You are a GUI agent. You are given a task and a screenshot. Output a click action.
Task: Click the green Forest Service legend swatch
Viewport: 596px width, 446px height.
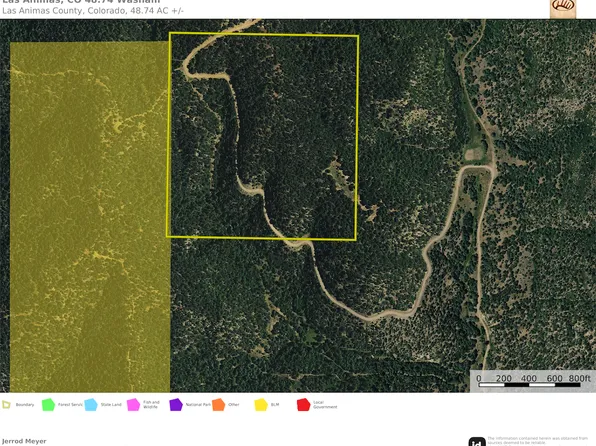[x=48, y=405]
